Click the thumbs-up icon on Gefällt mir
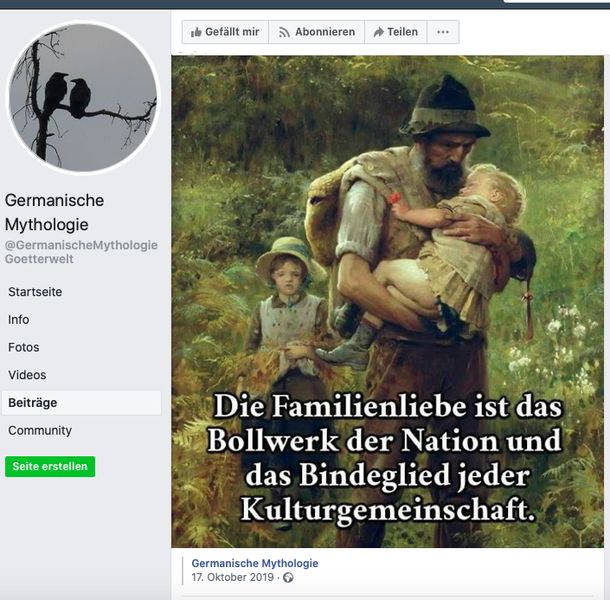This screenshot has height=600, width=610. [196, 32]
